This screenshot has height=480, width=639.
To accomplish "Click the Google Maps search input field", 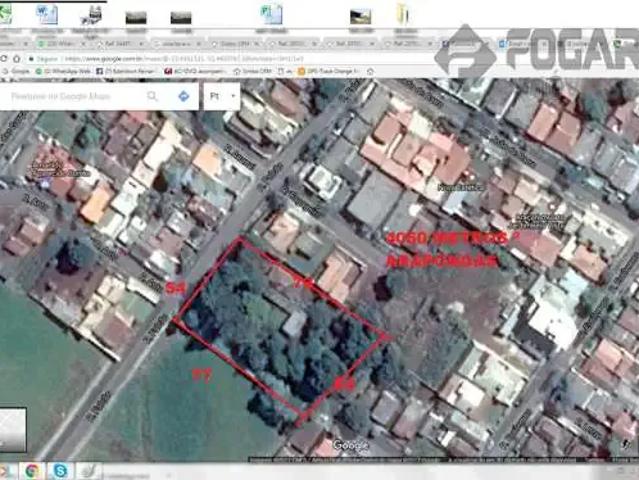I will (x=75, y=96).
